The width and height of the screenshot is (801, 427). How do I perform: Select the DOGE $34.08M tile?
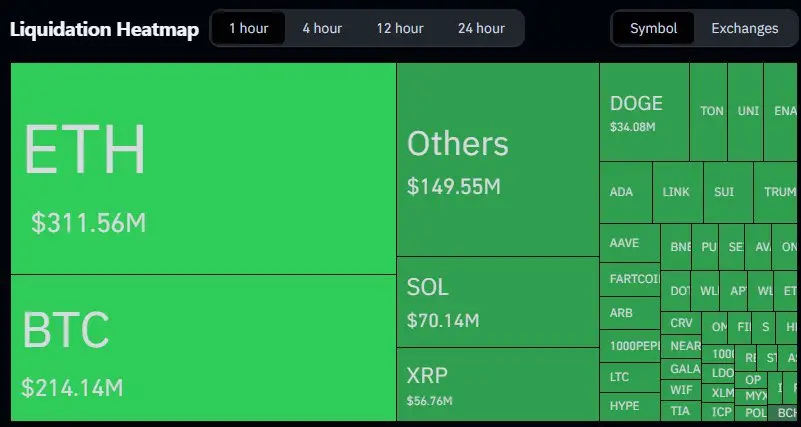click(644, 112)
